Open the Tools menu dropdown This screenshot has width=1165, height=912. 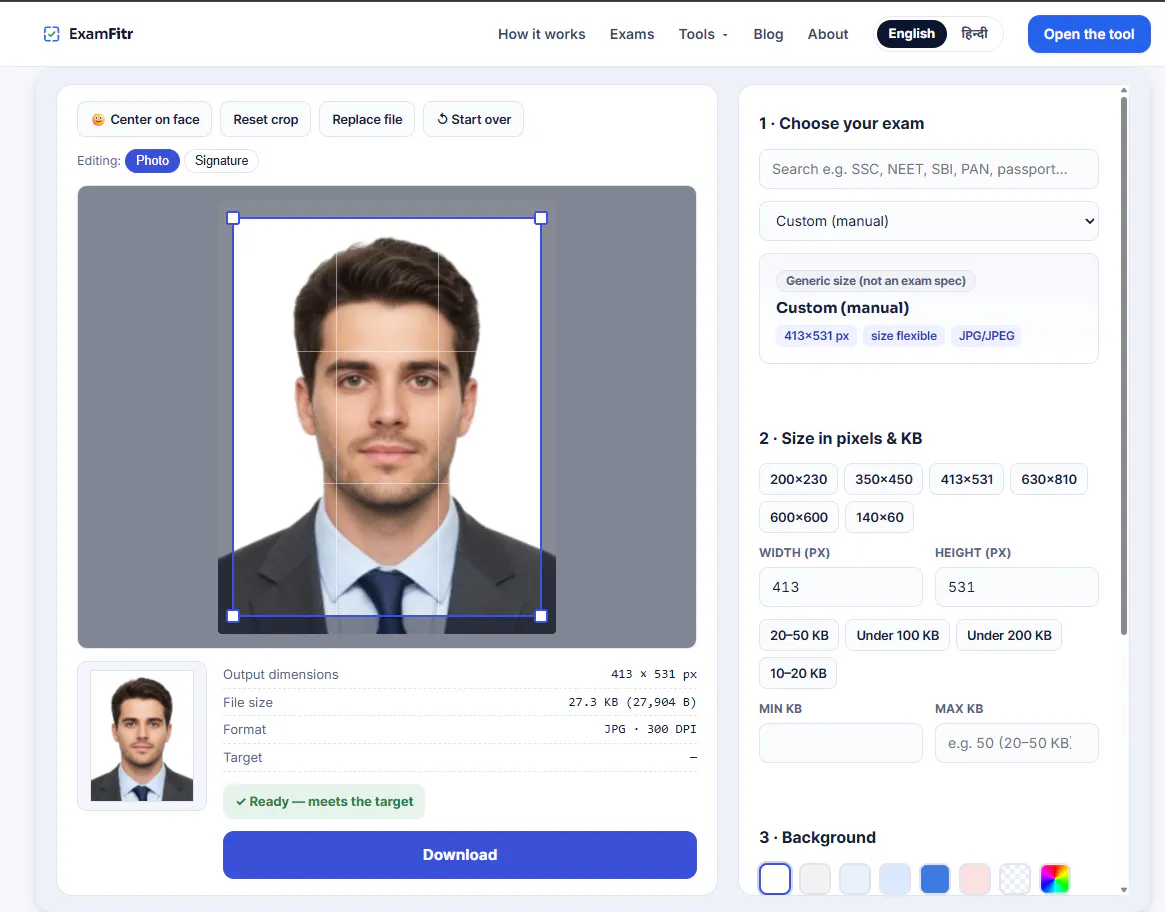coord(703,34)
